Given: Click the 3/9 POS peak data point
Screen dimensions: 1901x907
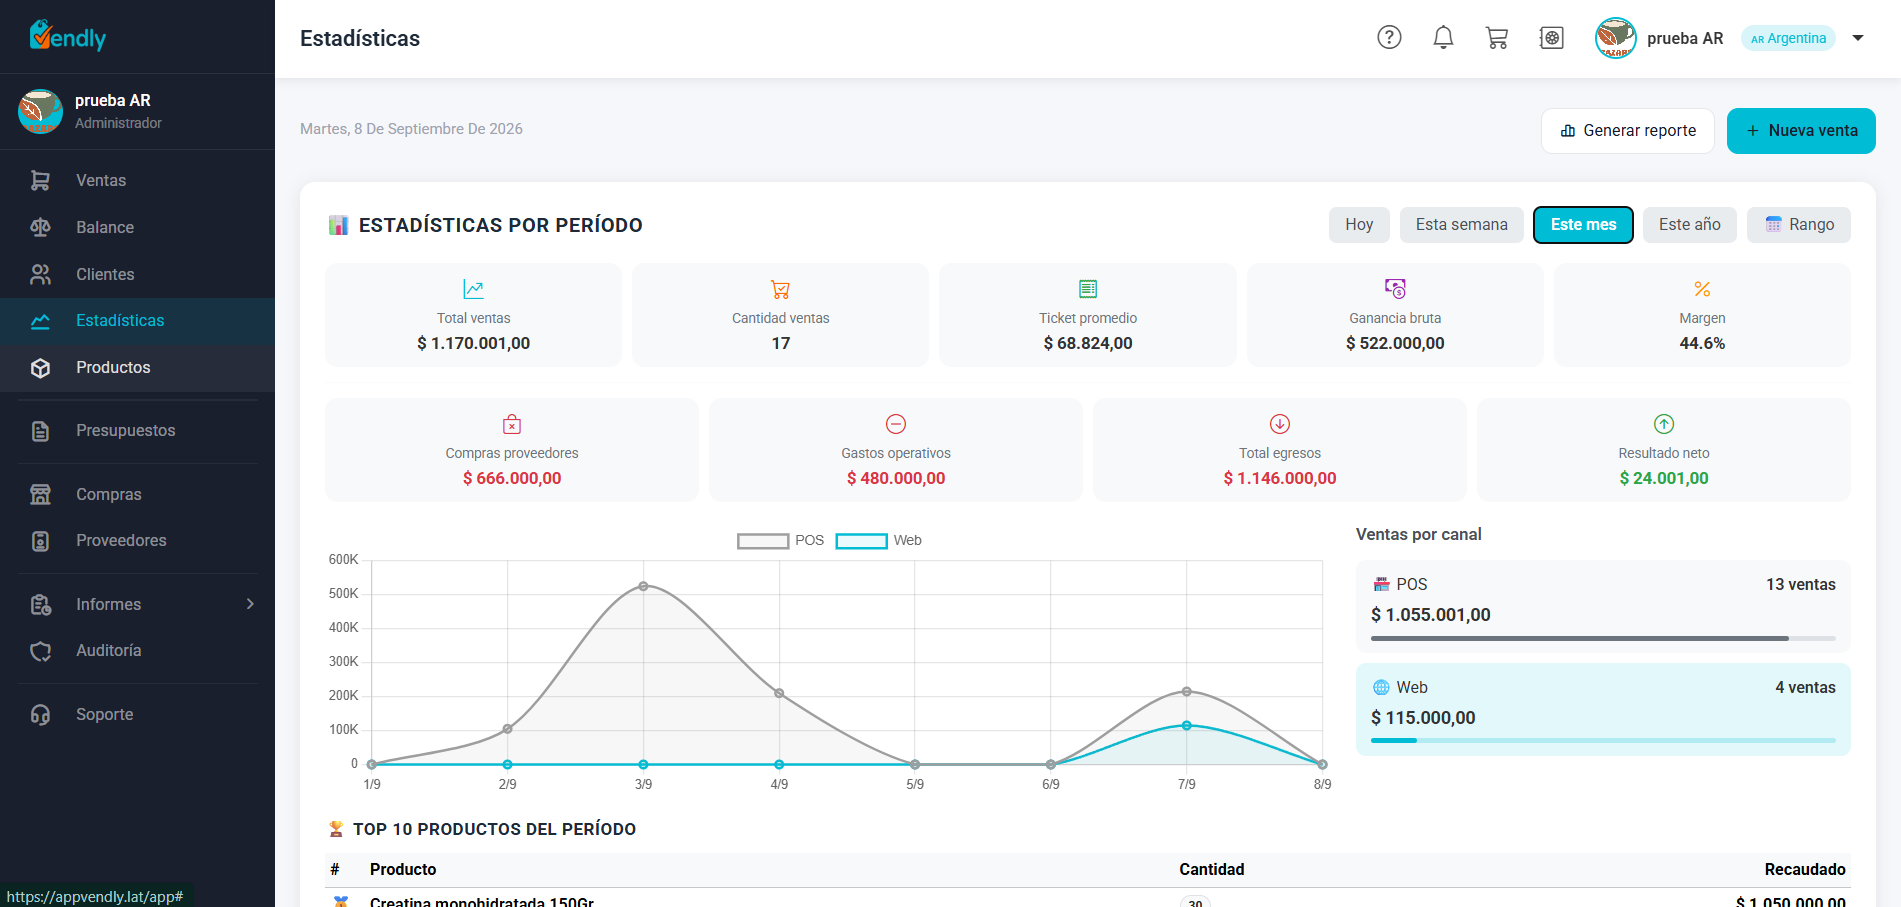Looking at the screenshot, I should pyautogui.click(x=643, y=586).
